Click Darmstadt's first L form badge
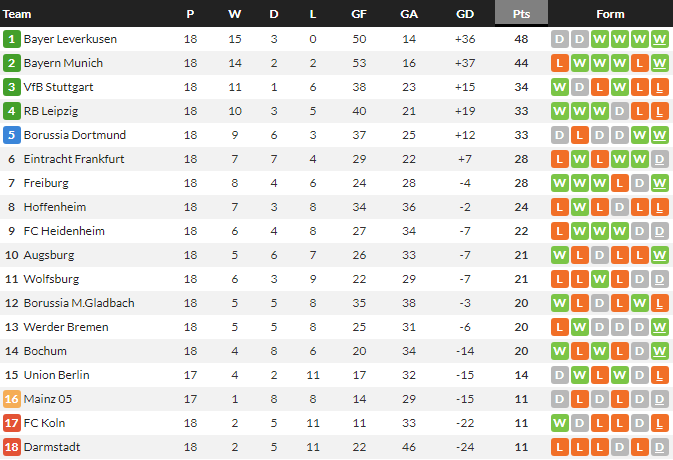This screenshot has height=460, width=673. coord(559,447)
